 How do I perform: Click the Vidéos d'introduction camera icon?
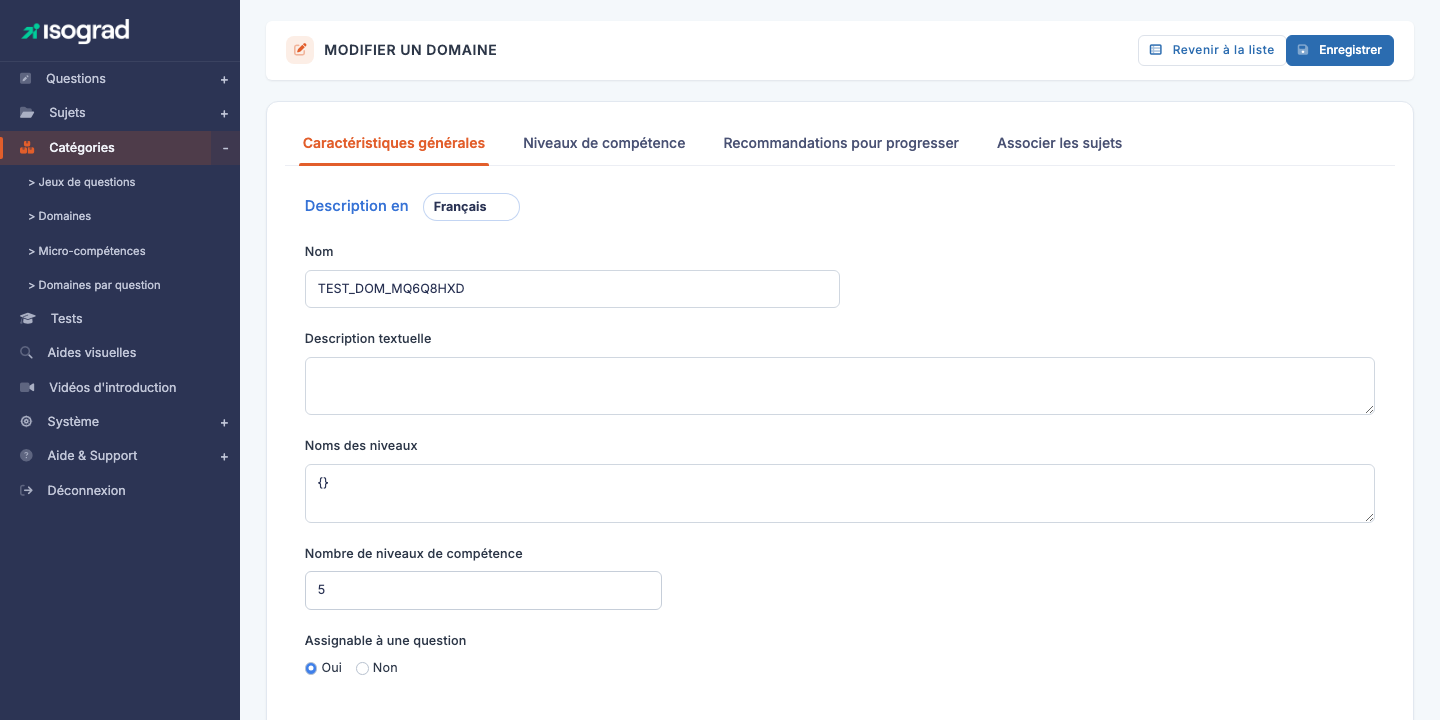27,387
